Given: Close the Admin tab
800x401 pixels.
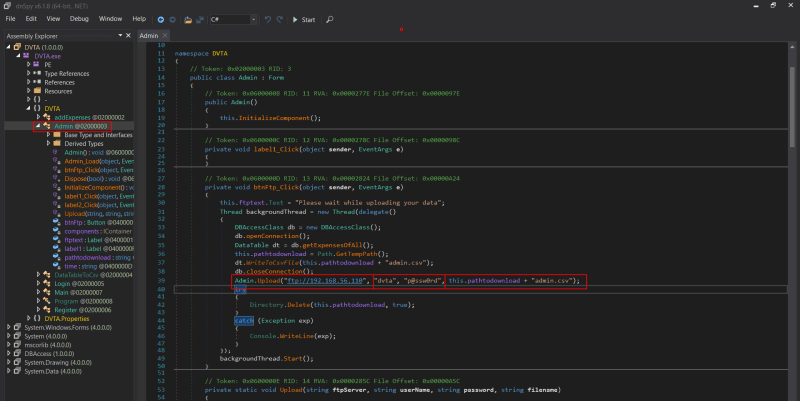Looking at the screenshot, I should pos(165,36).
